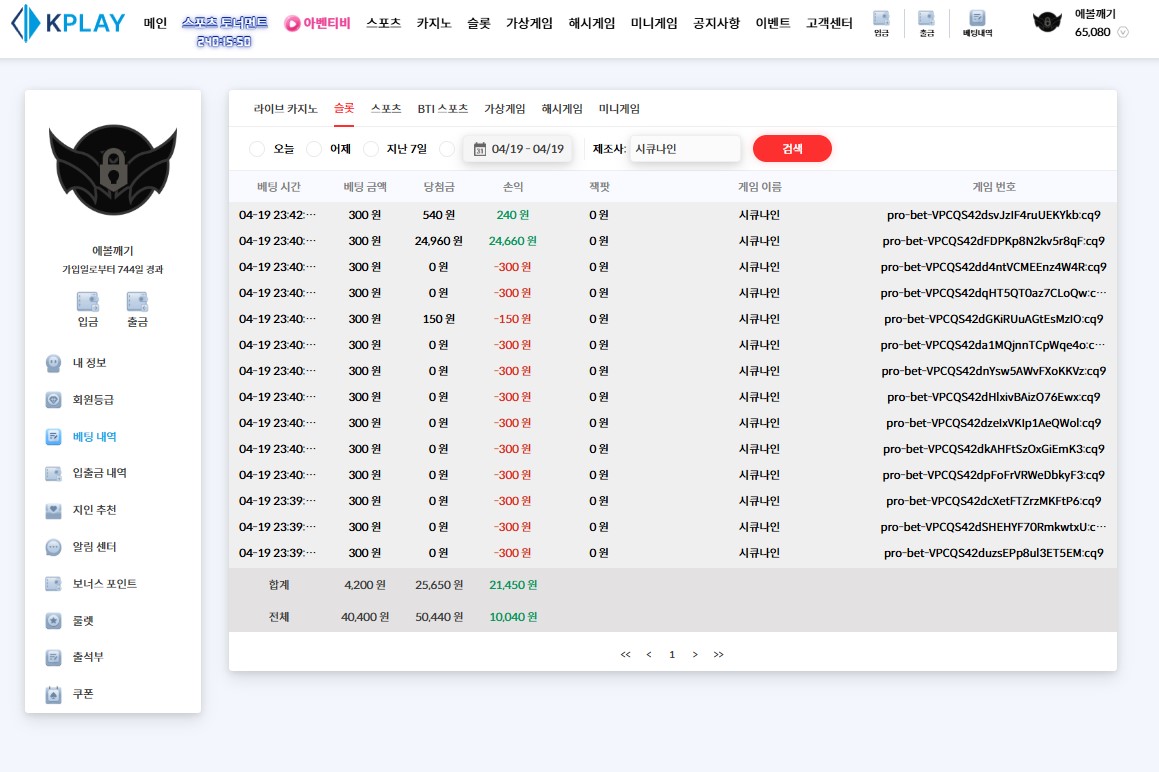Switch to the 라이브 카지노 tab
Viewport: 1159px width, 772px height.
tap(285, 109)
